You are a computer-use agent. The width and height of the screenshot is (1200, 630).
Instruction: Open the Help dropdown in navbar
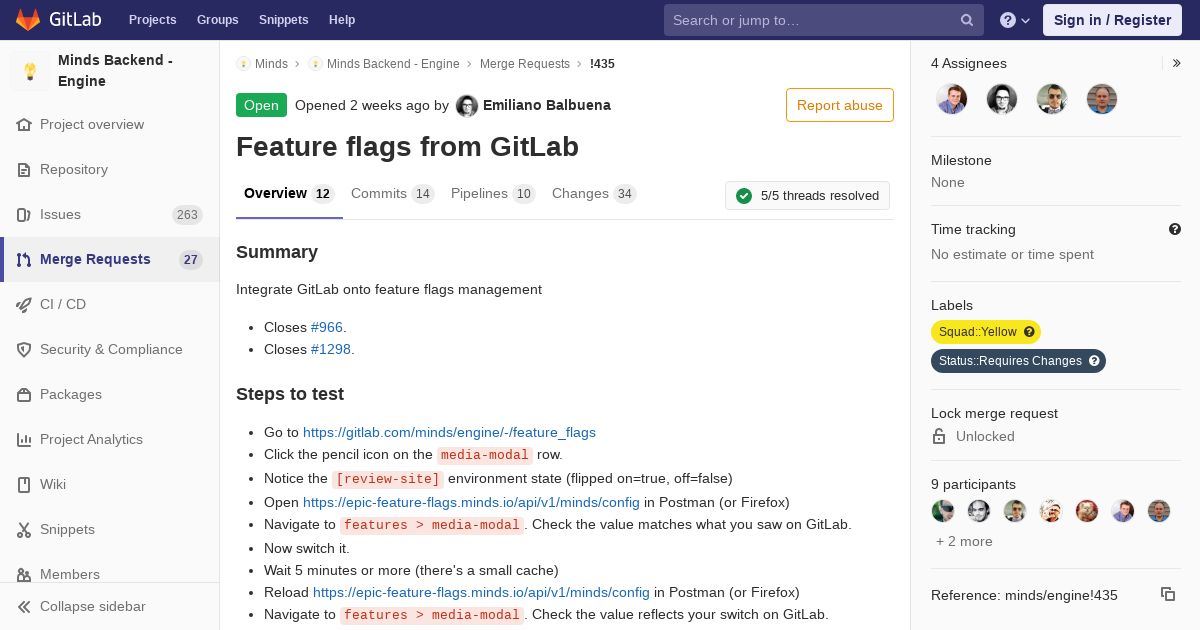click(x=1015, y=20)
